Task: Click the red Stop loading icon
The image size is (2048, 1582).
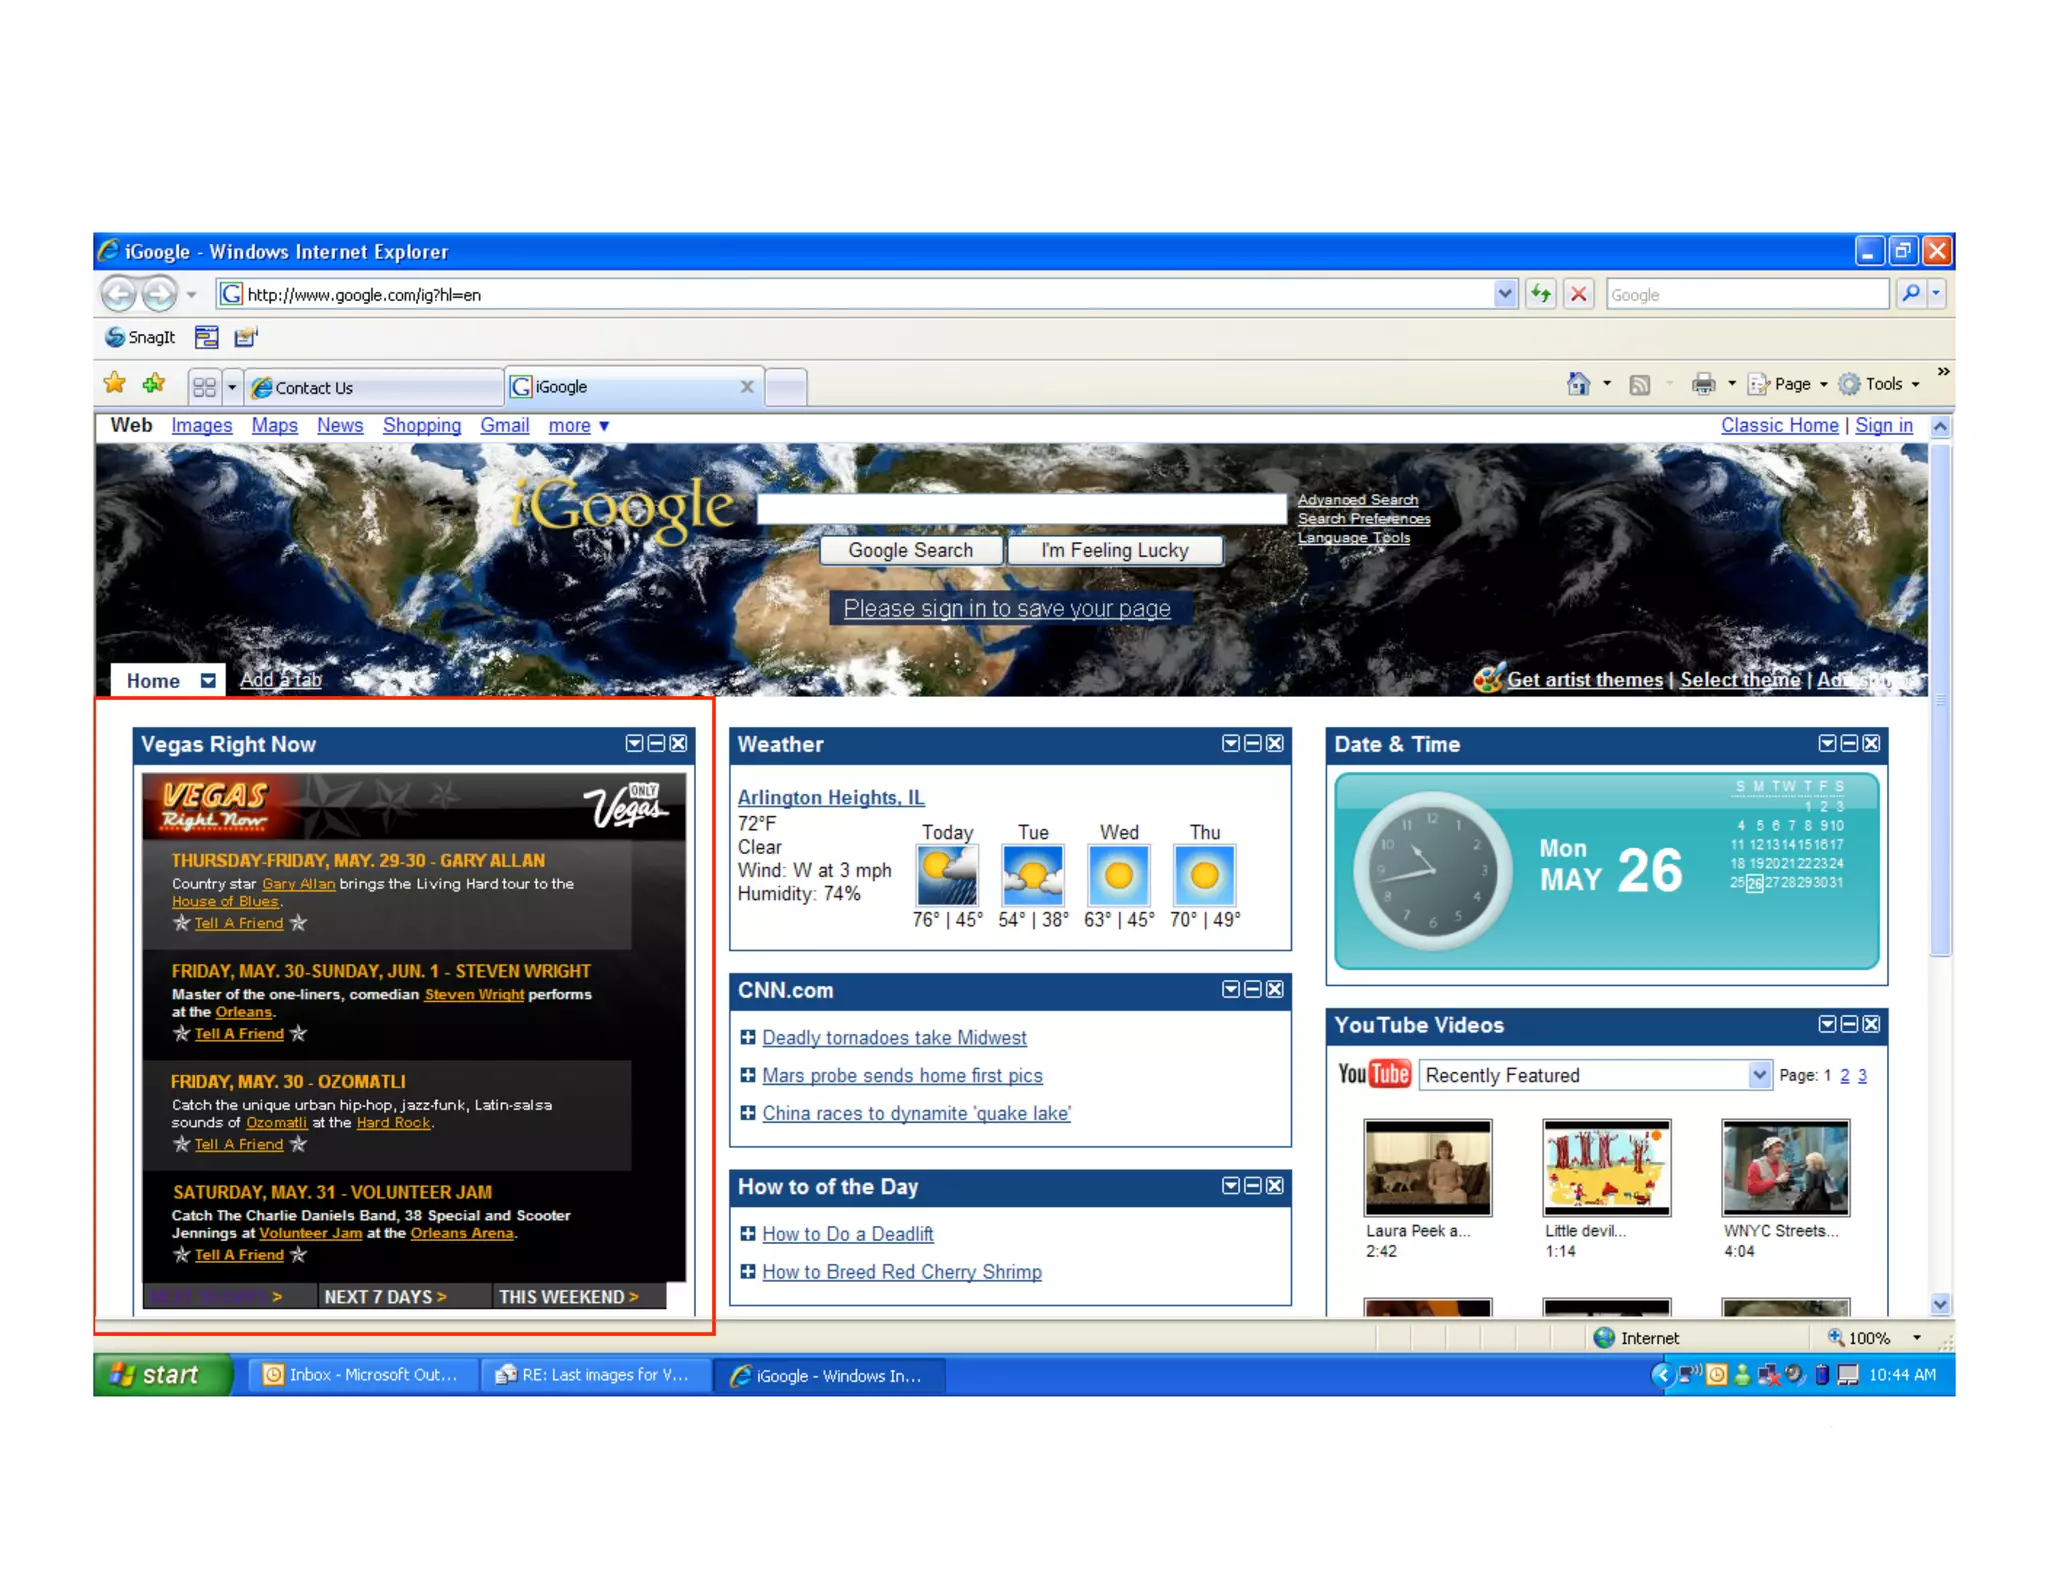Action: [x=1578, y=294]
